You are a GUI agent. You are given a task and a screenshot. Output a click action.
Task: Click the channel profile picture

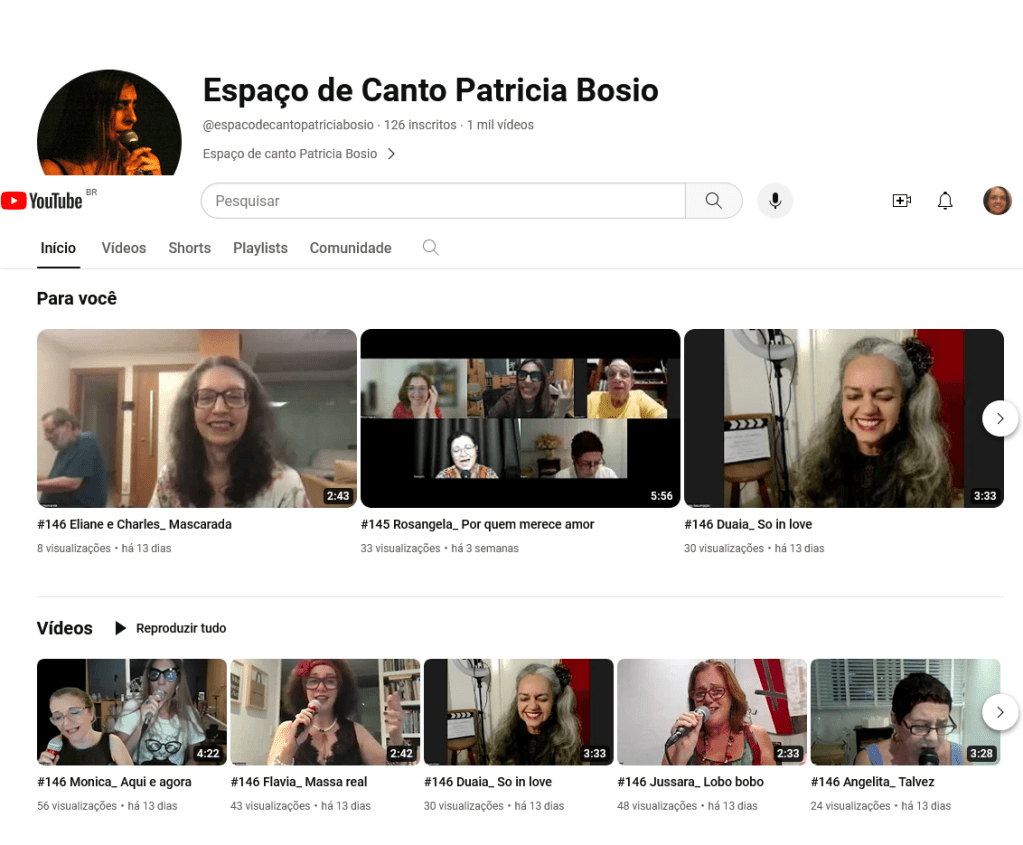(x=109, y=127)
